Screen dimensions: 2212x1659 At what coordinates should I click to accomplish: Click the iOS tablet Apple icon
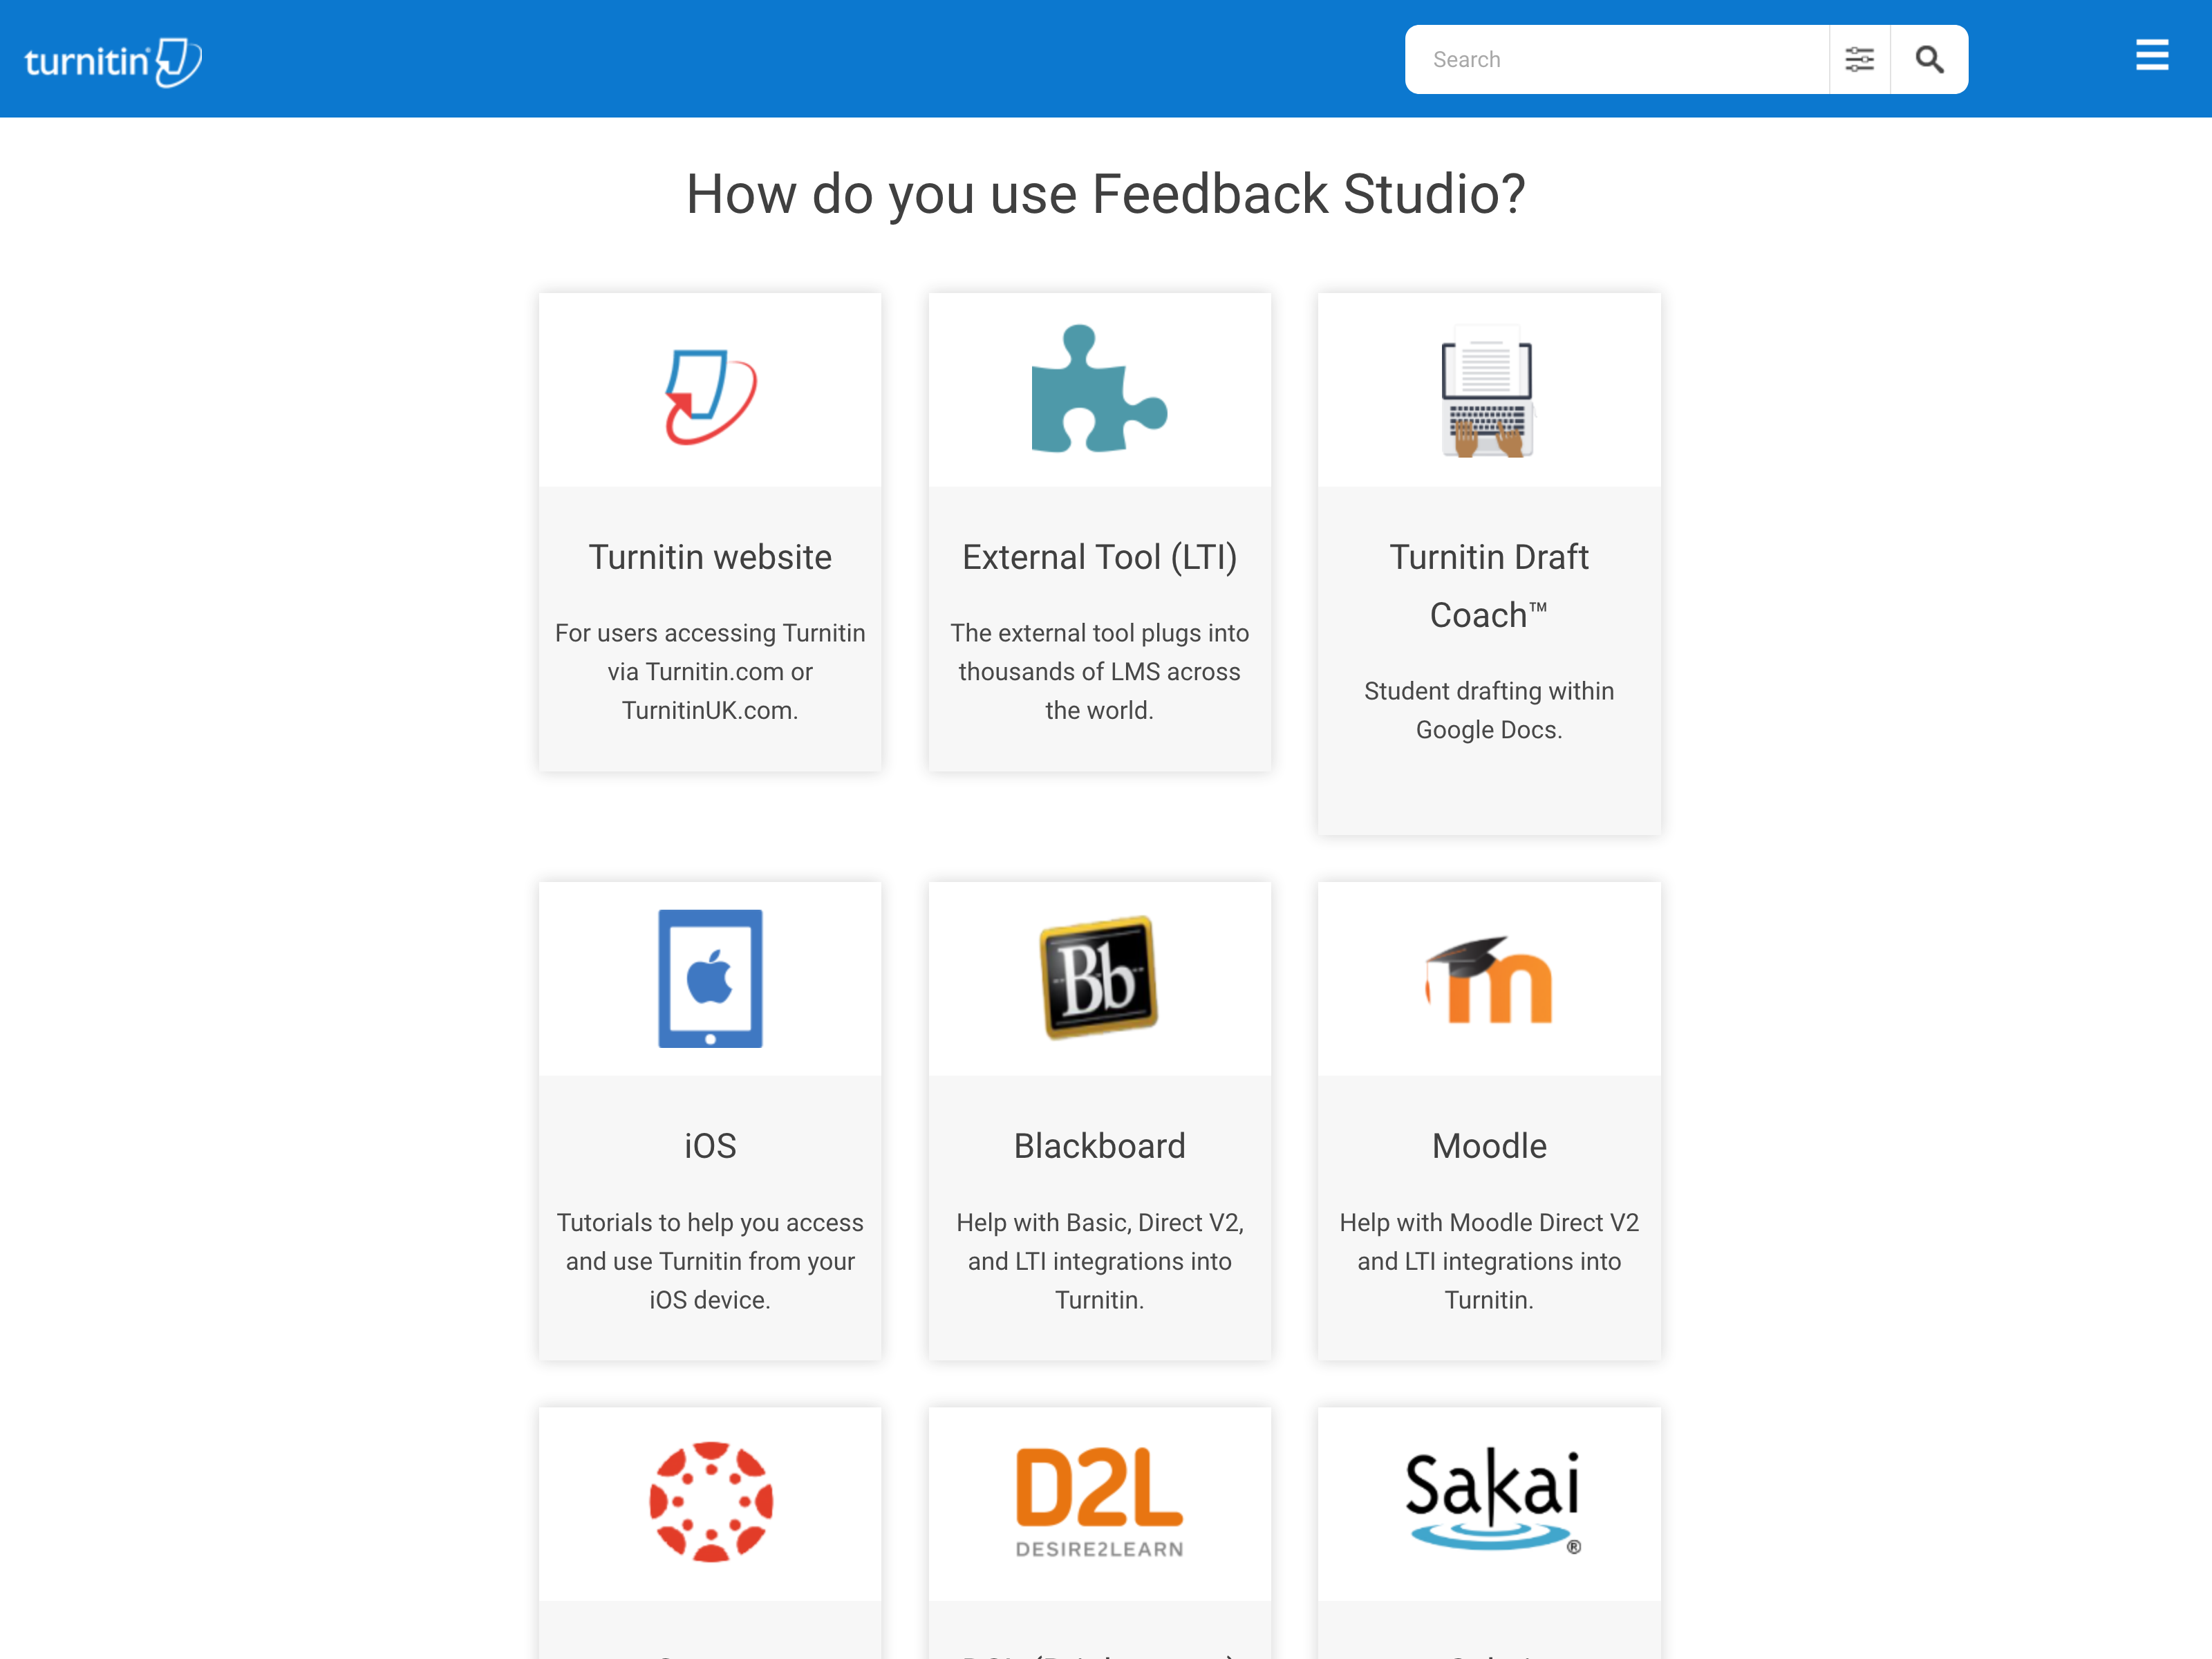[x=710, y=978]
